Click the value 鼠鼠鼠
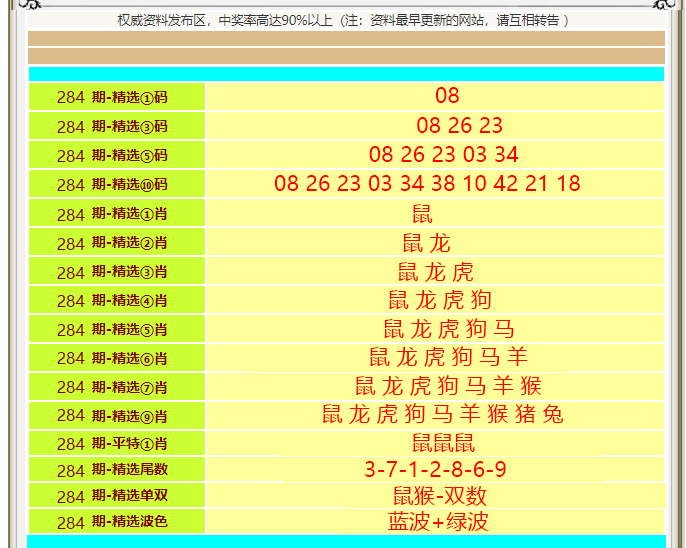This screenshot has height=548, width=686. (444, 443)
